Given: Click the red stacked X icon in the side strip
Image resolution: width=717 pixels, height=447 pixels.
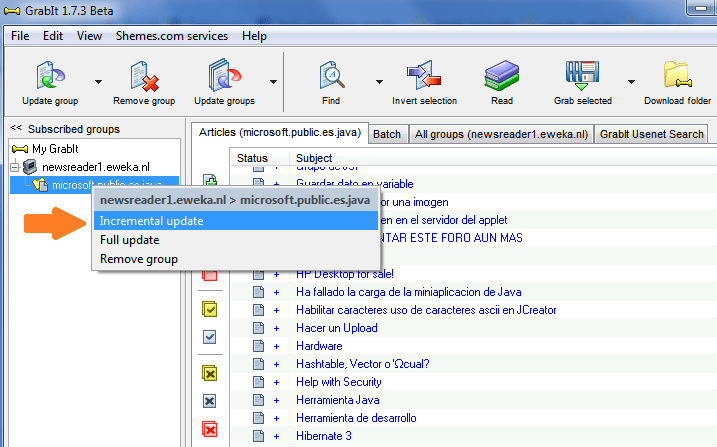Looking at the screenshot, I should tap(210, 429).
